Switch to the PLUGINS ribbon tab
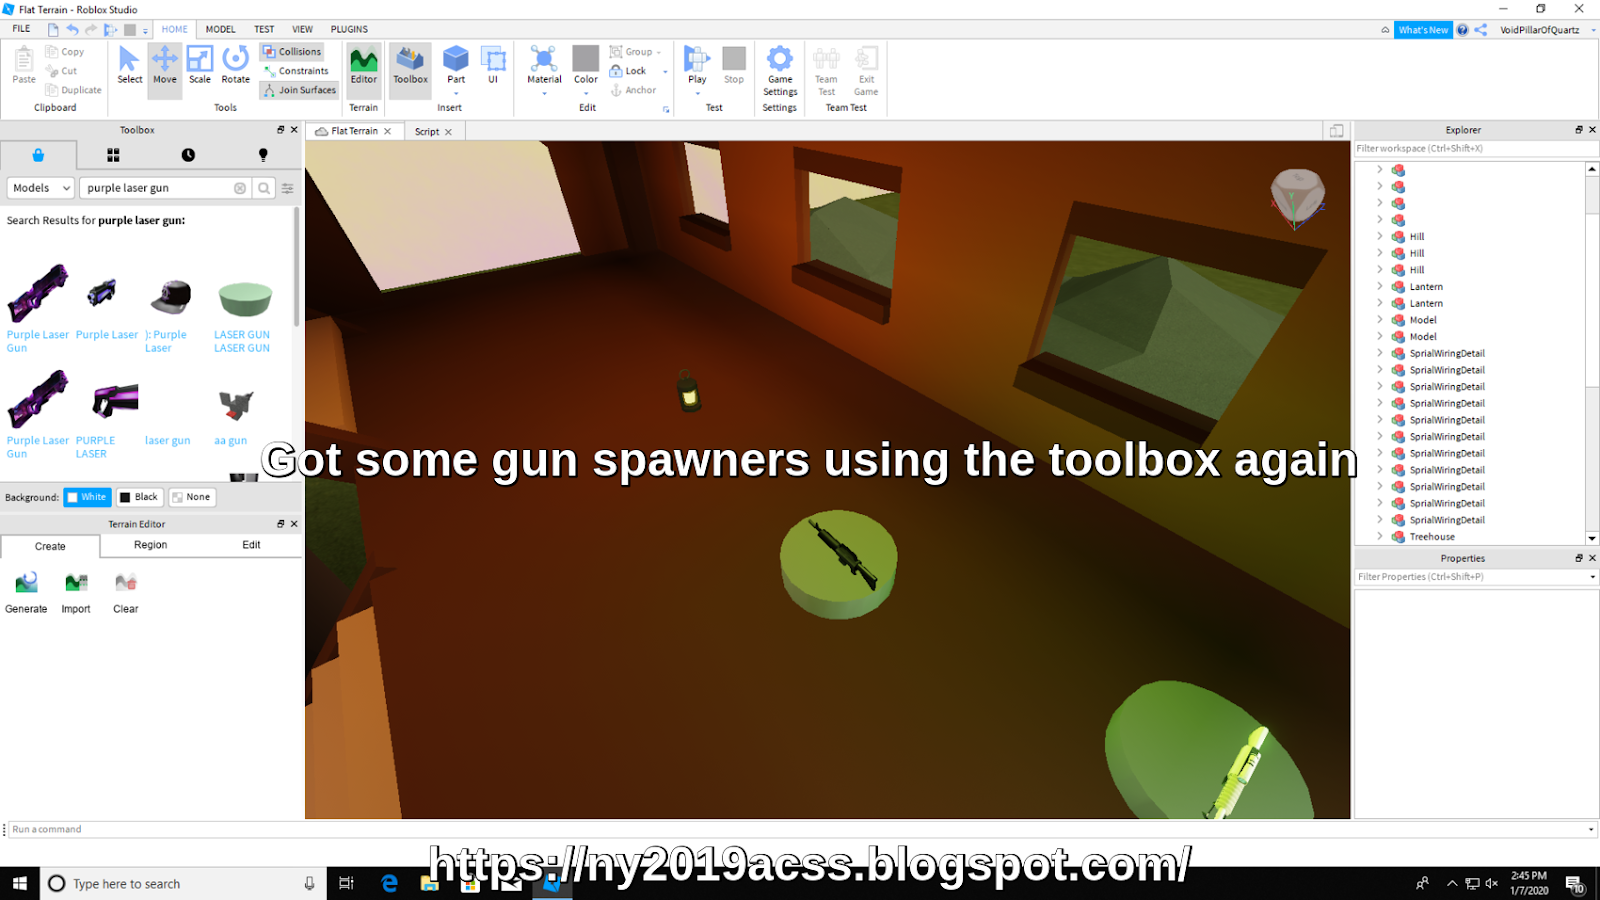Screen dimensions: 1600x900 (349, 29)
